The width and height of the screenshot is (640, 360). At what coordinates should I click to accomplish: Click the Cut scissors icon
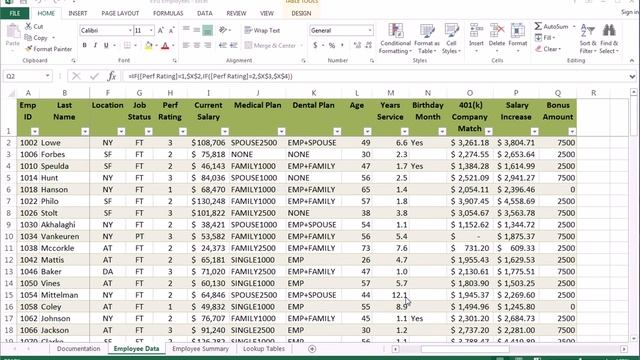click(28, 26)
